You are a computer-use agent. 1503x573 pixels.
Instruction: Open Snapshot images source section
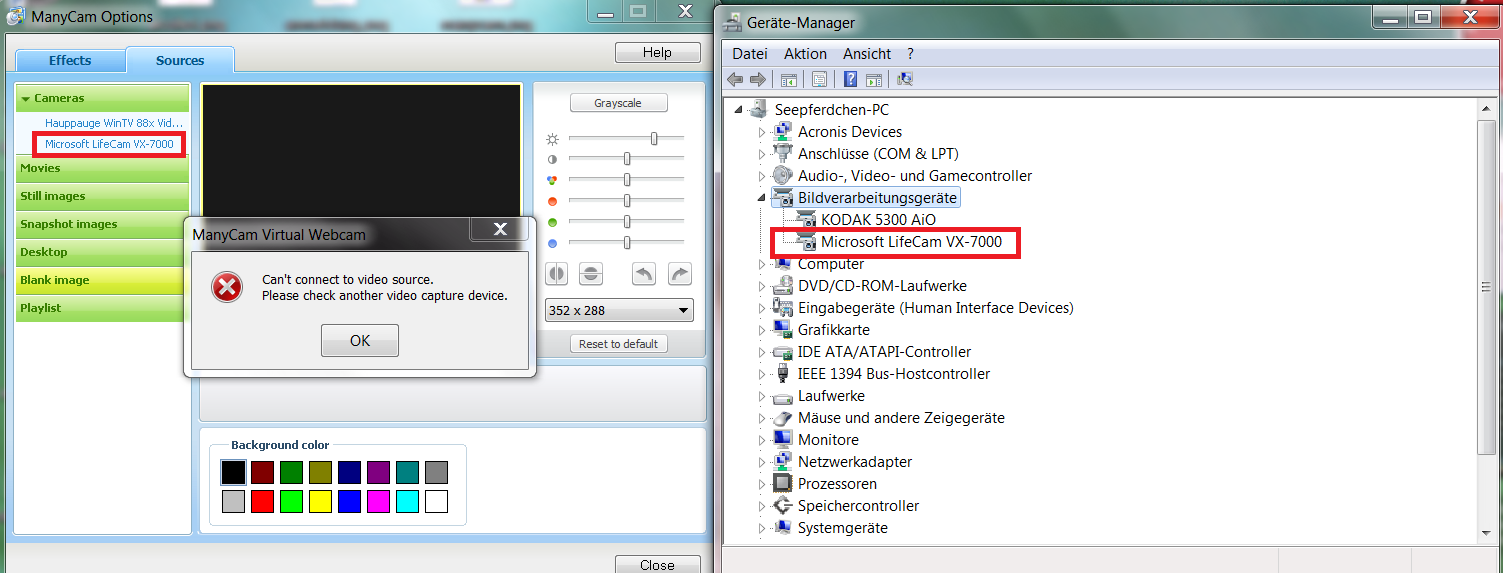click(x=102, y=224)
